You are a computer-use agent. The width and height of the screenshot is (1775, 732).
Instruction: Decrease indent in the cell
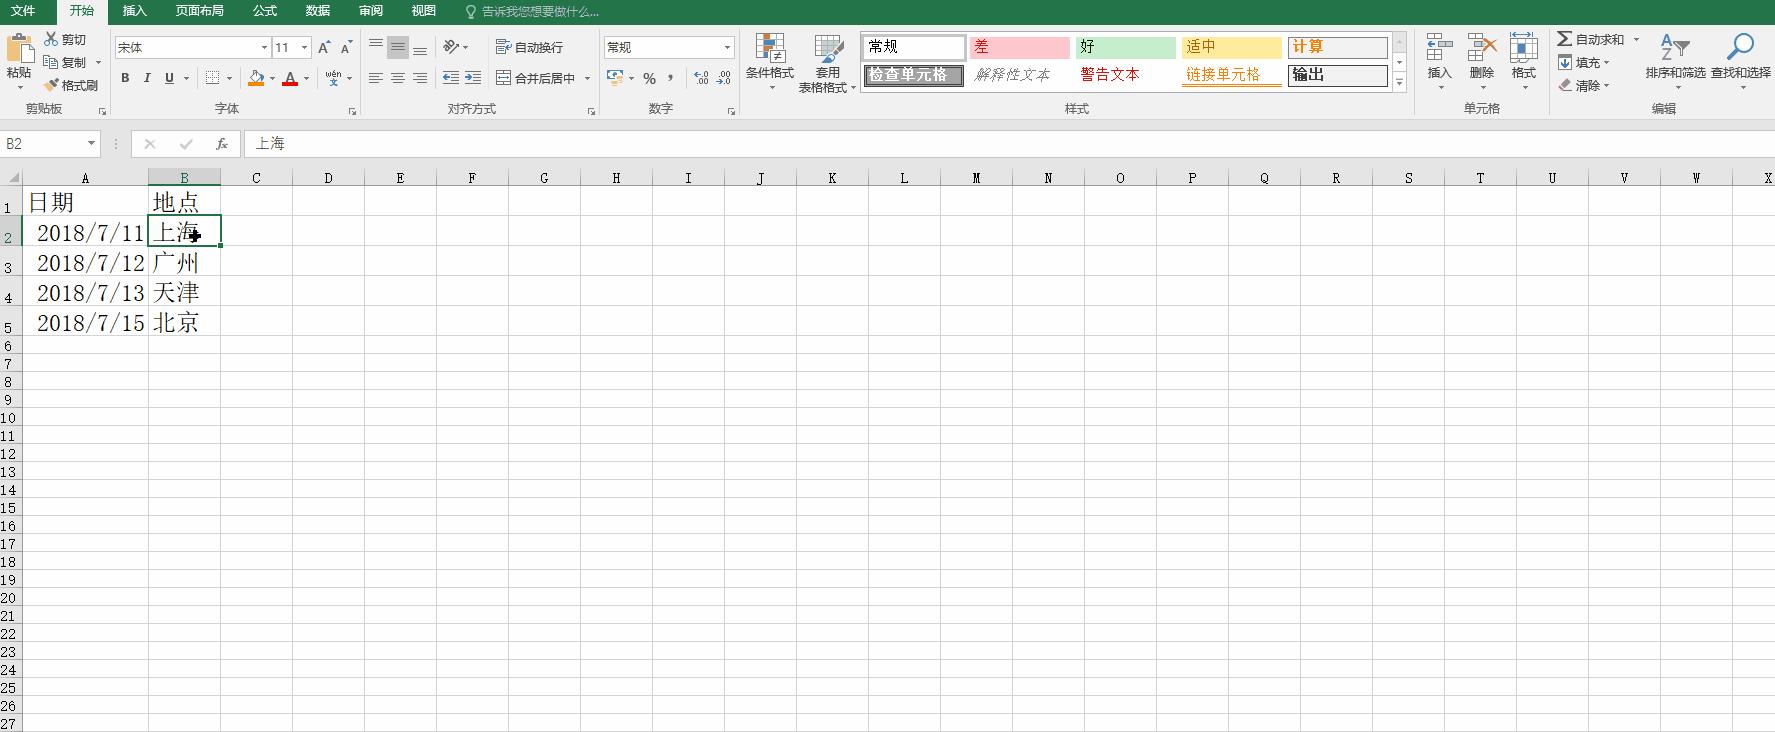click(451, 78)
